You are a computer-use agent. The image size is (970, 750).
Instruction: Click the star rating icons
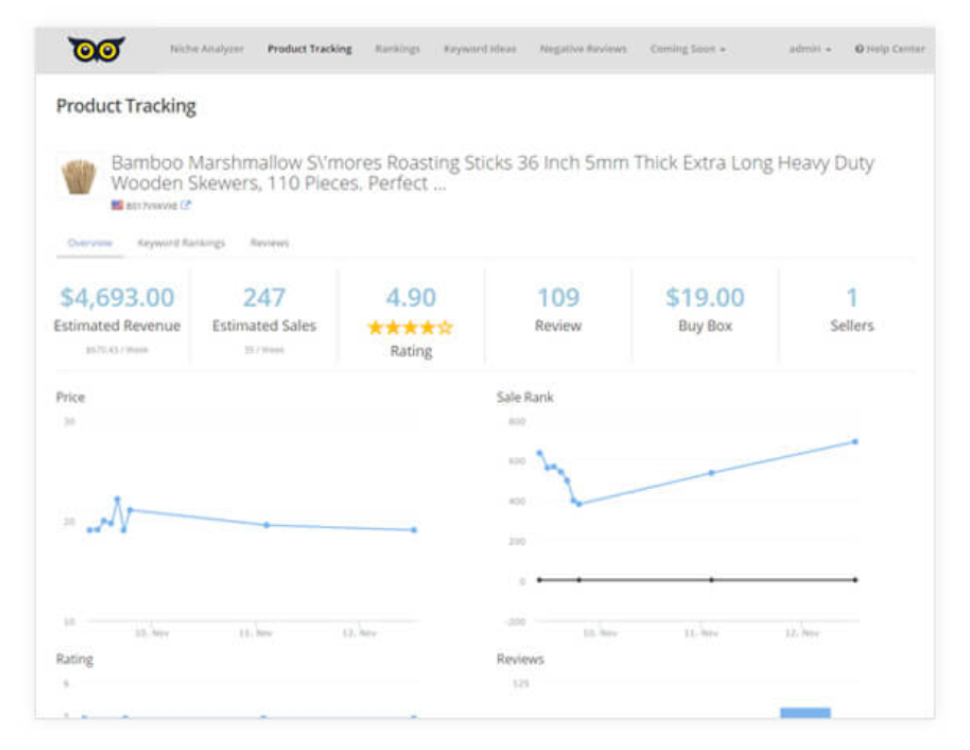tap(411, 327)
